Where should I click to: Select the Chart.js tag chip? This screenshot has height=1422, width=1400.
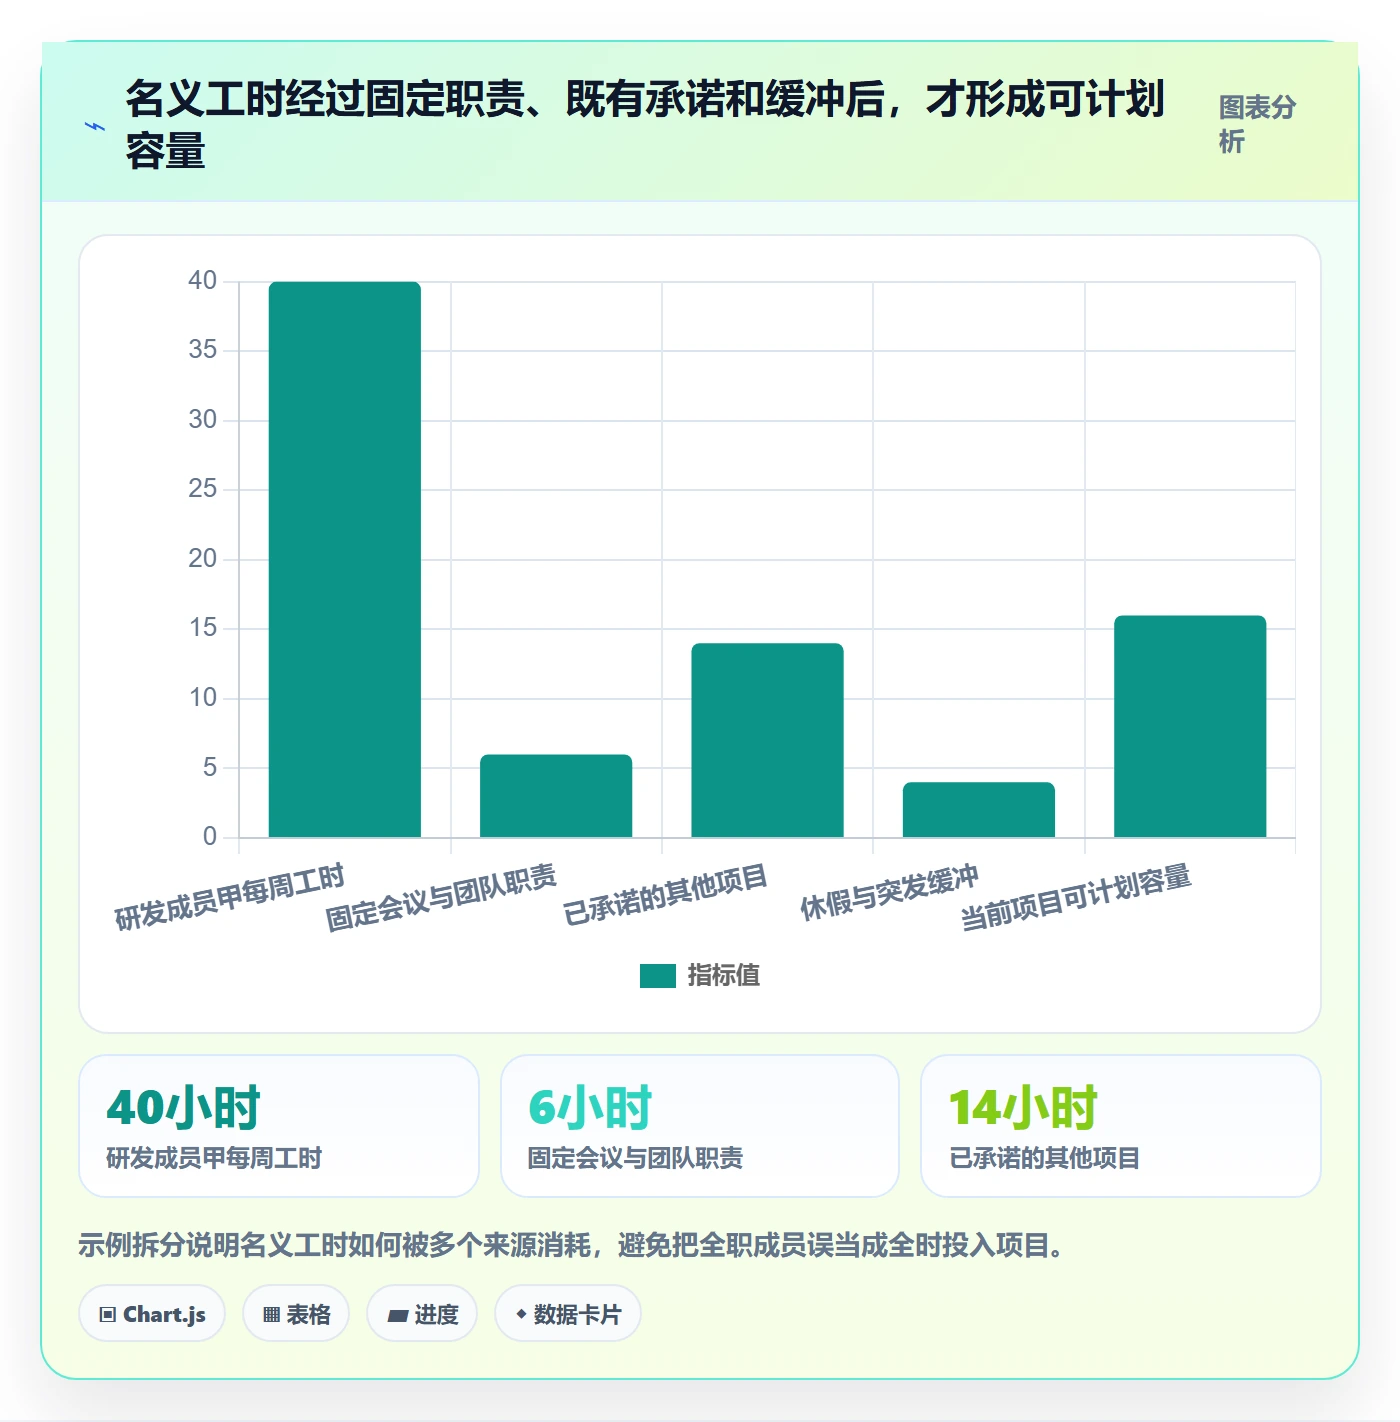pyautogui.click(x=152, y=1314)
